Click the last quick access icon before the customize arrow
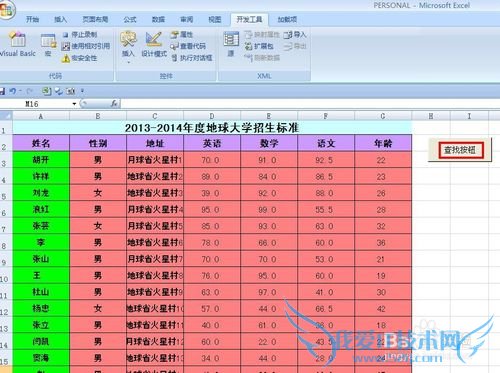The image size is (500, 373). [70, 91]
